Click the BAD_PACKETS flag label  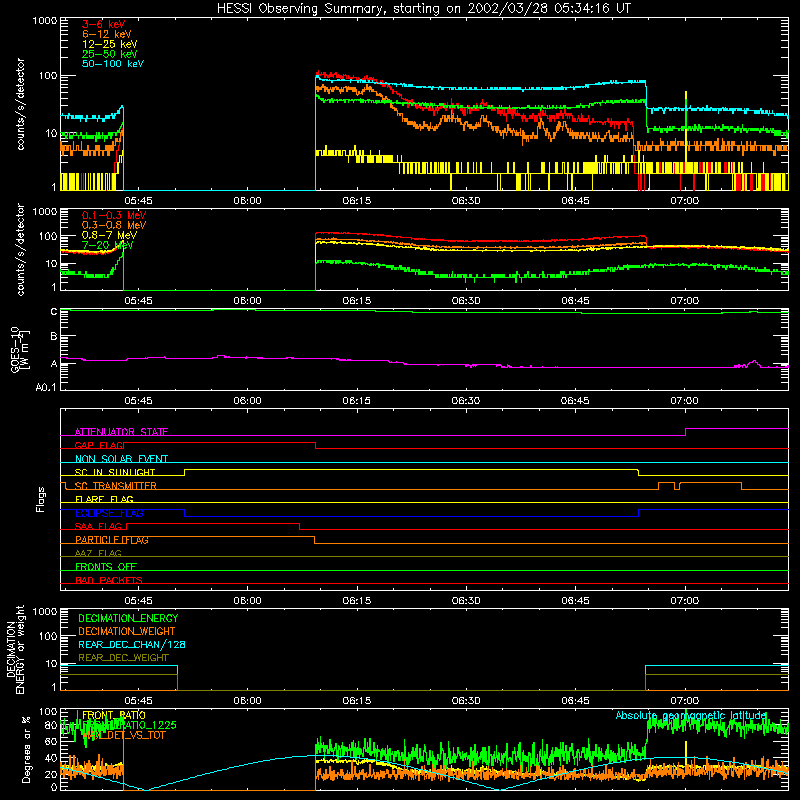click(108, 580)
